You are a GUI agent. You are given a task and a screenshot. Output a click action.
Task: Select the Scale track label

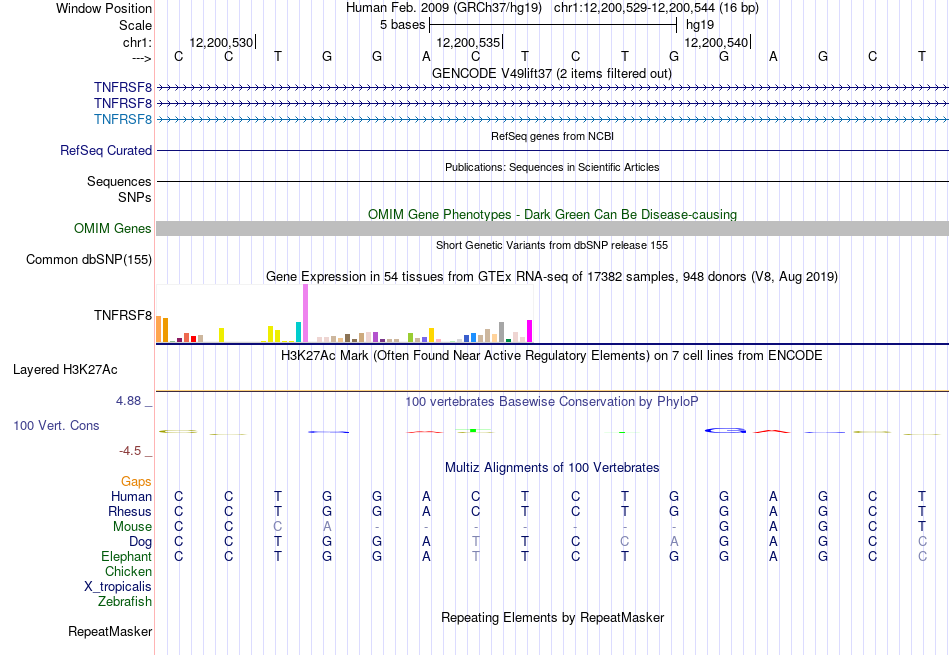(135, 25)
